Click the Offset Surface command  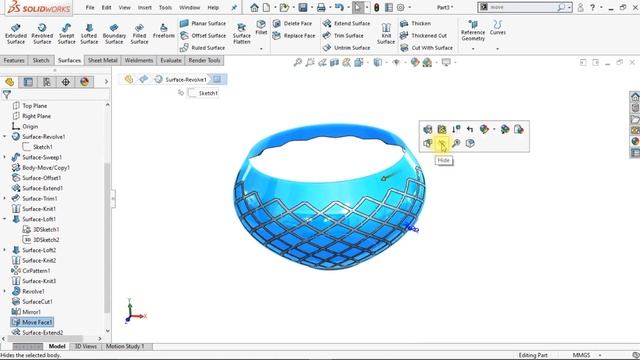203,36
